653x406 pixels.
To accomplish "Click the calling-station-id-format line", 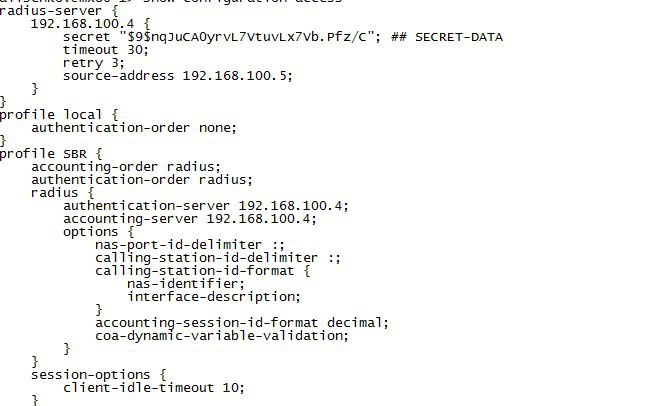I will [202, 271].
